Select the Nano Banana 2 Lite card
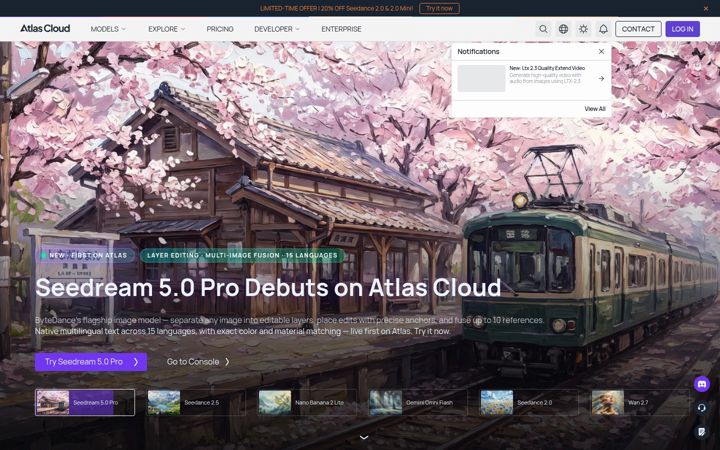This screenshot has height=450, width=720. [307, 402]
